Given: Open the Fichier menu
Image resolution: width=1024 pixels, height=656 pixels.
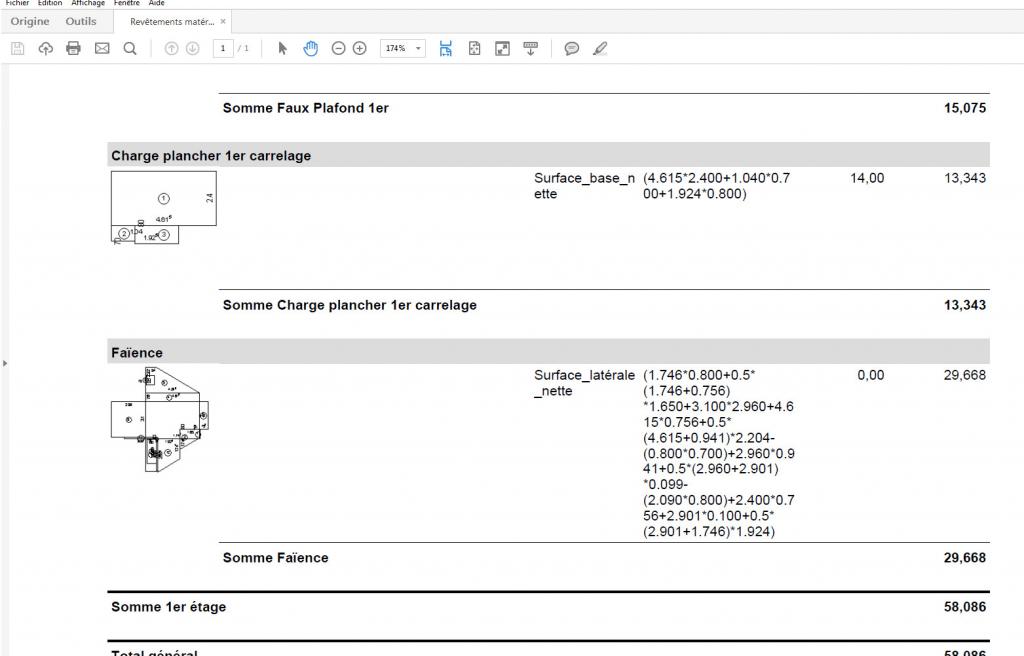Looking at the screenshot, I should point(17,3).
